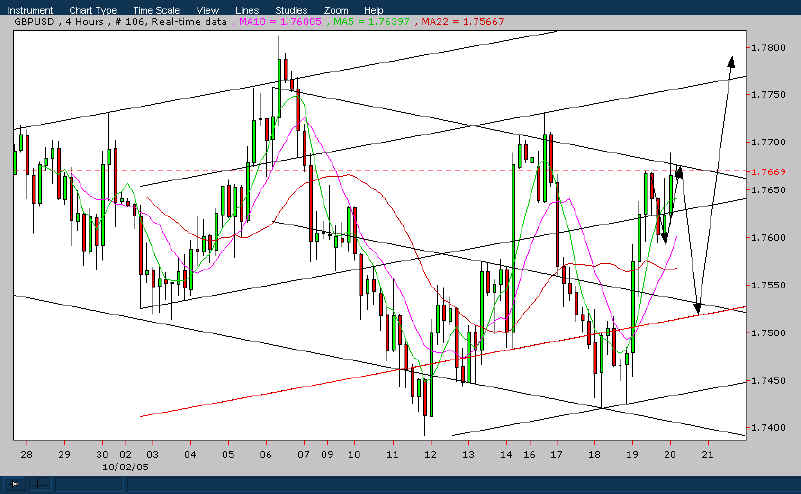
Task: Click the 07 date label on time axis
Action: point(304,454)
